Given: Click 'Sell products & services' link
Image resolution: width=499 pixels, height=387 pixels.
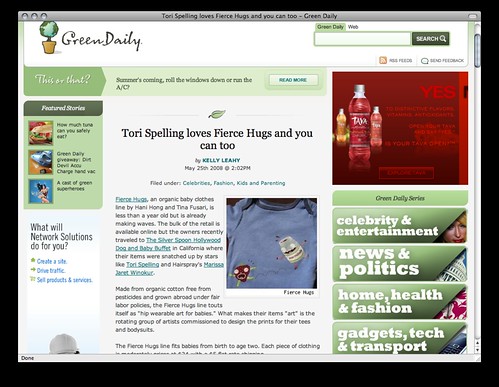Looking at the screenshot, I should (x=65, y=280).
